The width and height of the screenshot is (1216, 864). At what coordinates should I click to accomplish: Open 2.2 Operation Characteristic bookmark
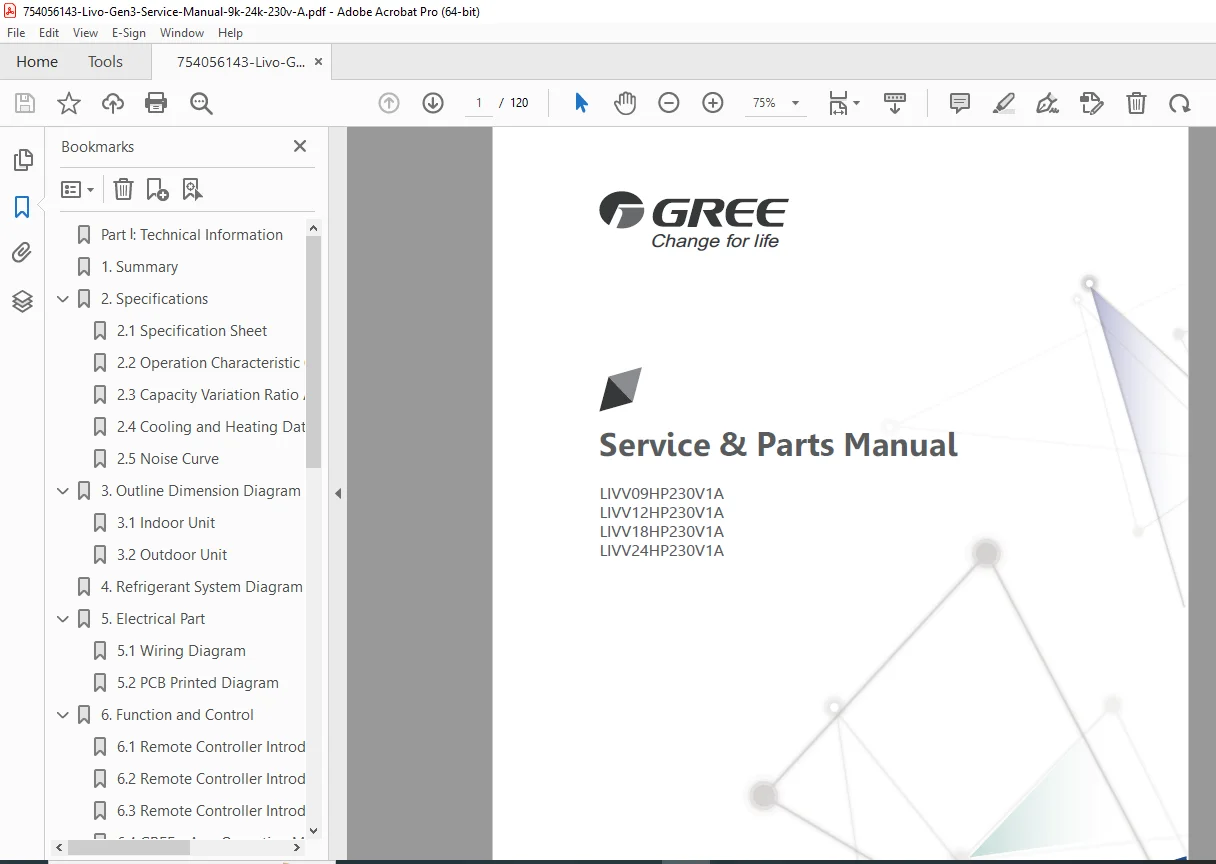[208, 363]
